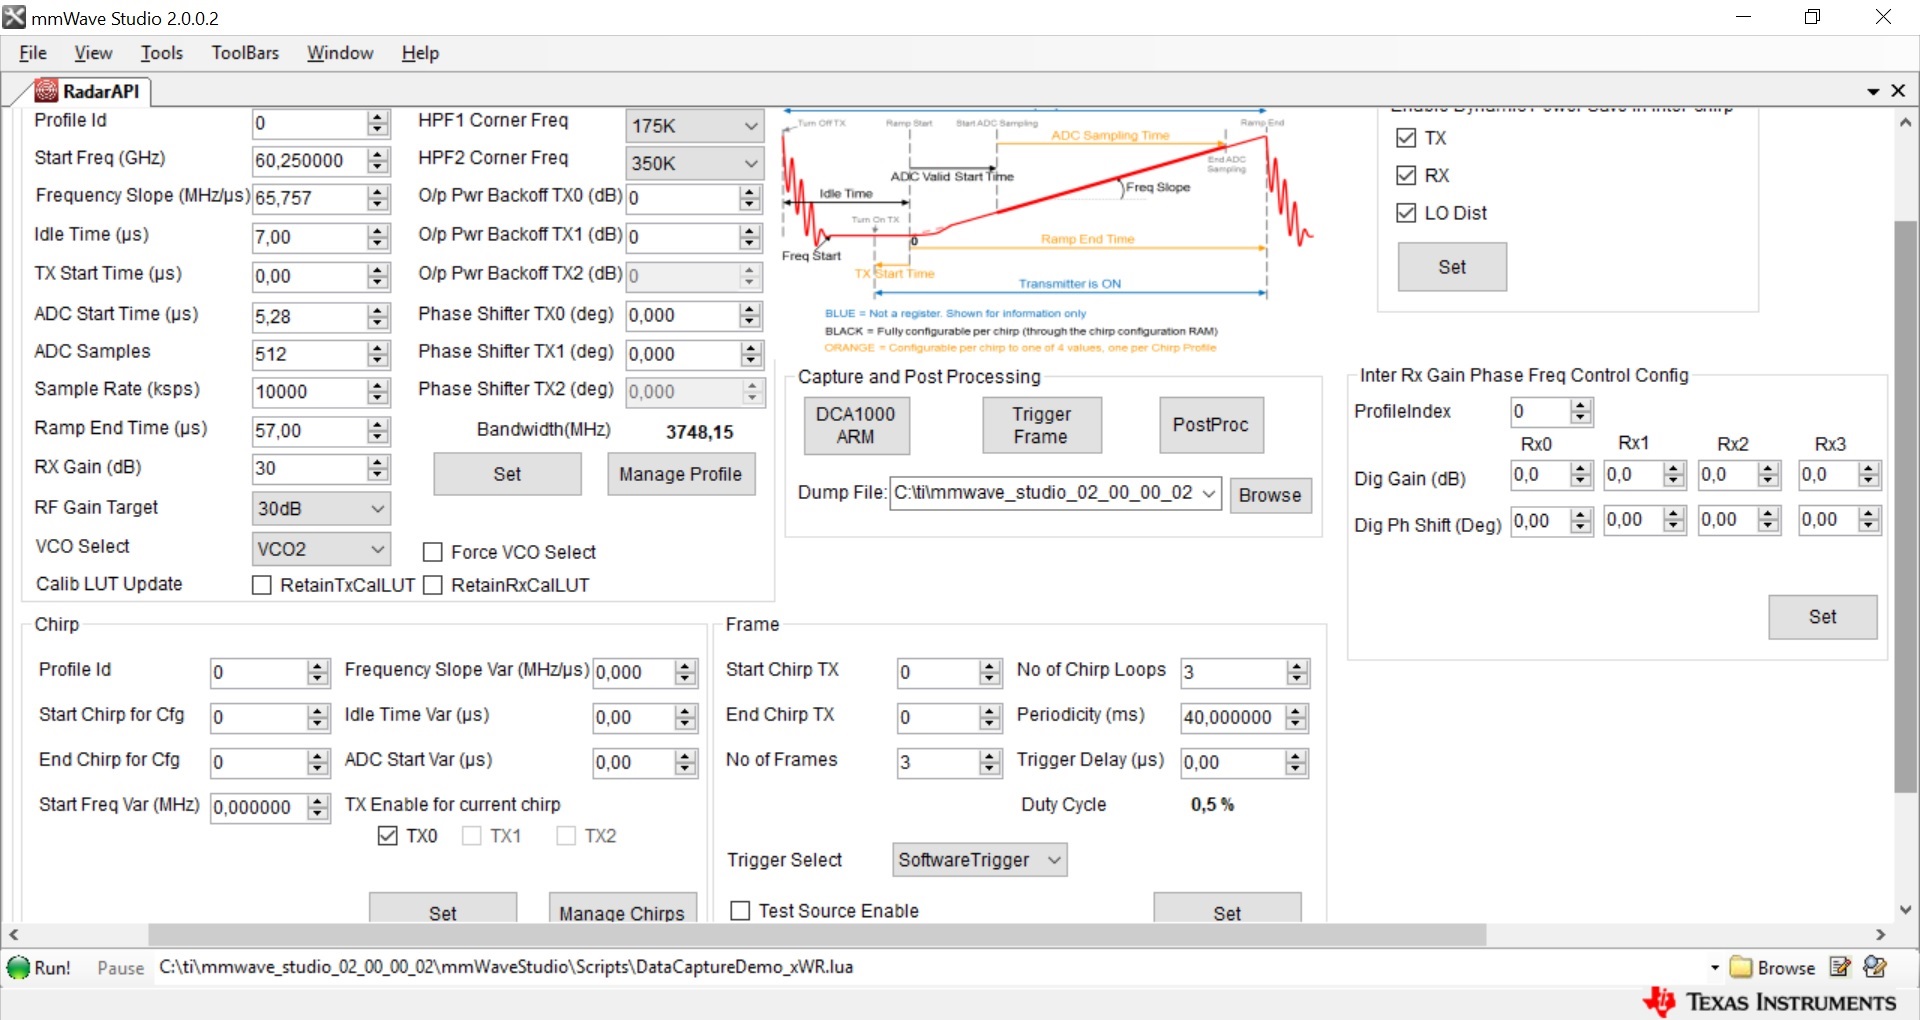Open HPF1 Corner Freq dropdown
Screen dimensions: 1920x1020
click(694, 126)
